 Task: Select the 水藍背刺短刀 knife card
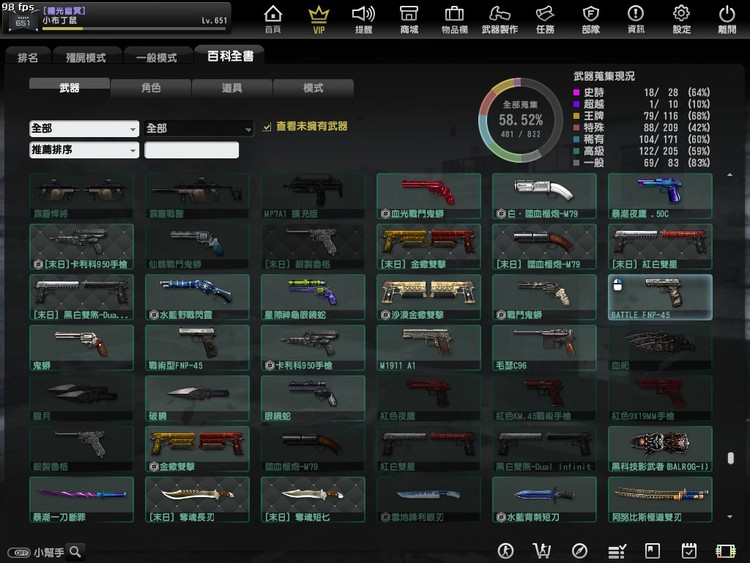coord(544,499)
